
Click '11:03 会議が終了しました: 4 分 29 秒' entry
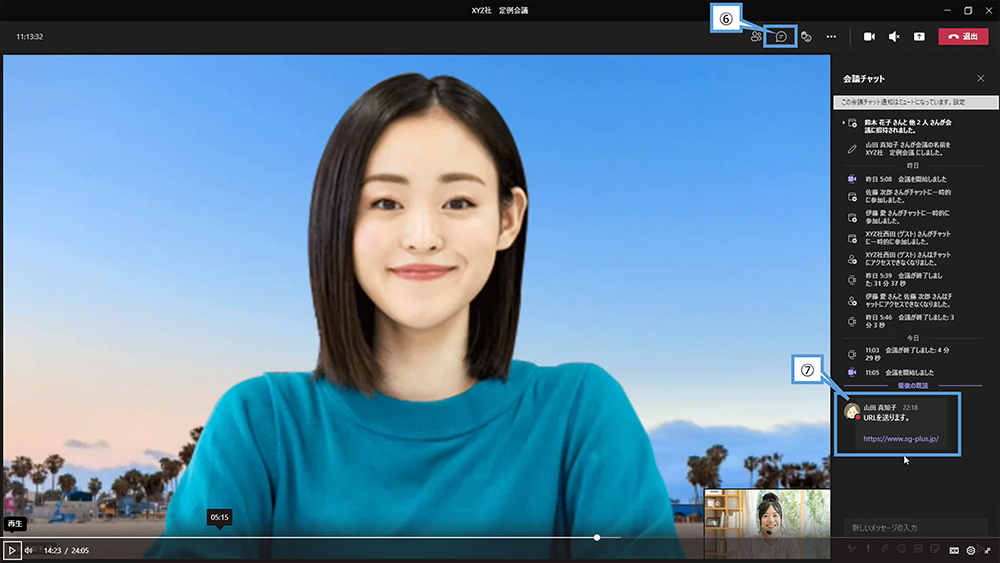(x=907, y=354)
